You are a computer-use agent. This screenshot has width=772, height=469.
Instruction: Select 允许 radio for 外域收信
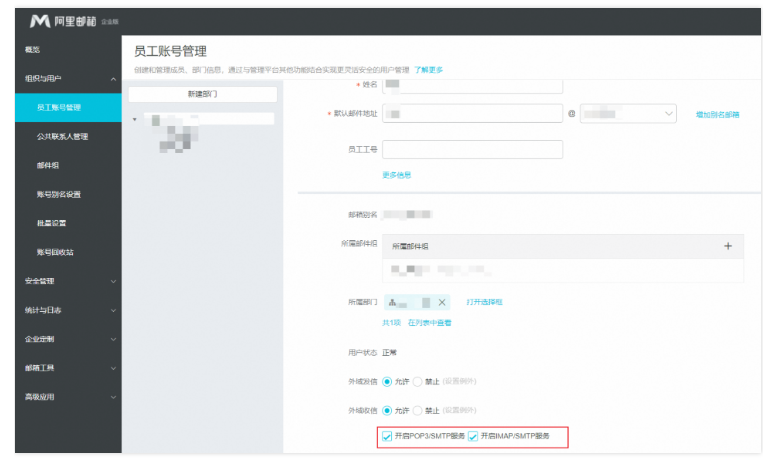(x=387, y=410)
